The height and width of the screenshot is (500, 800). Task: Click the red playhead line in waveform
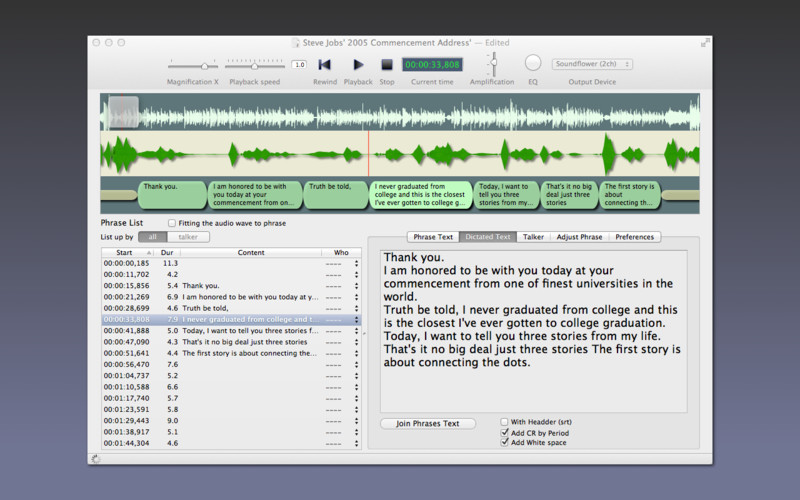coord(368,154)
